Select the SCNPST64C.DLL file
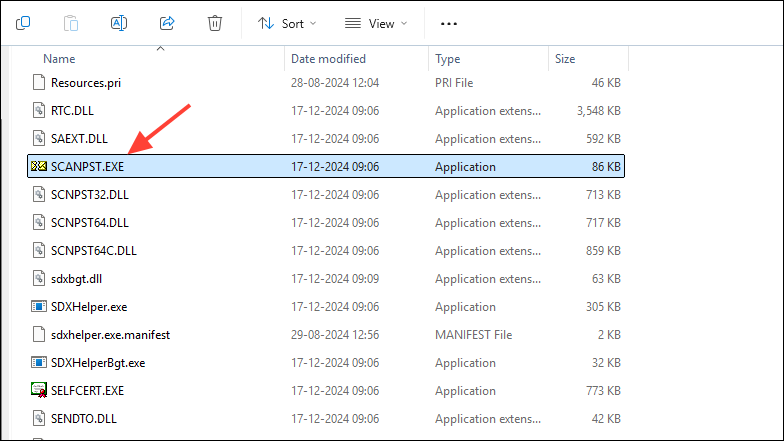Image resolution: width=784 pixels, height=441 pixels. click(93, 250)
